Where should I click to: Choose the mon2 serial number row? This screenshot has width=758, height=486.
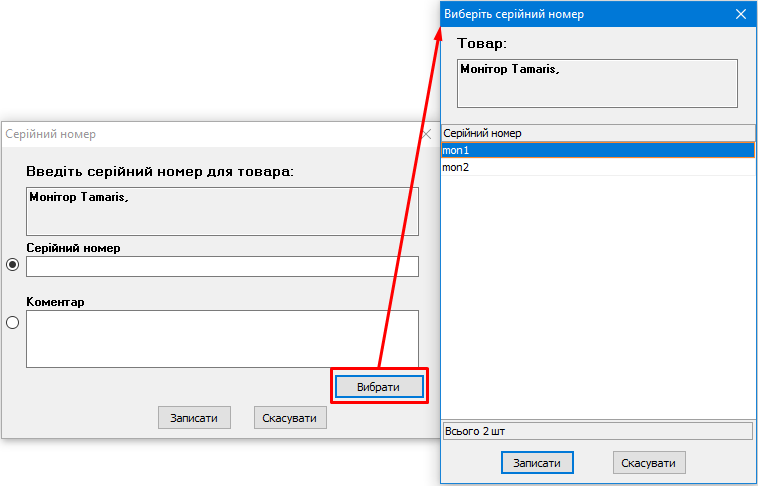click(597, 167)
